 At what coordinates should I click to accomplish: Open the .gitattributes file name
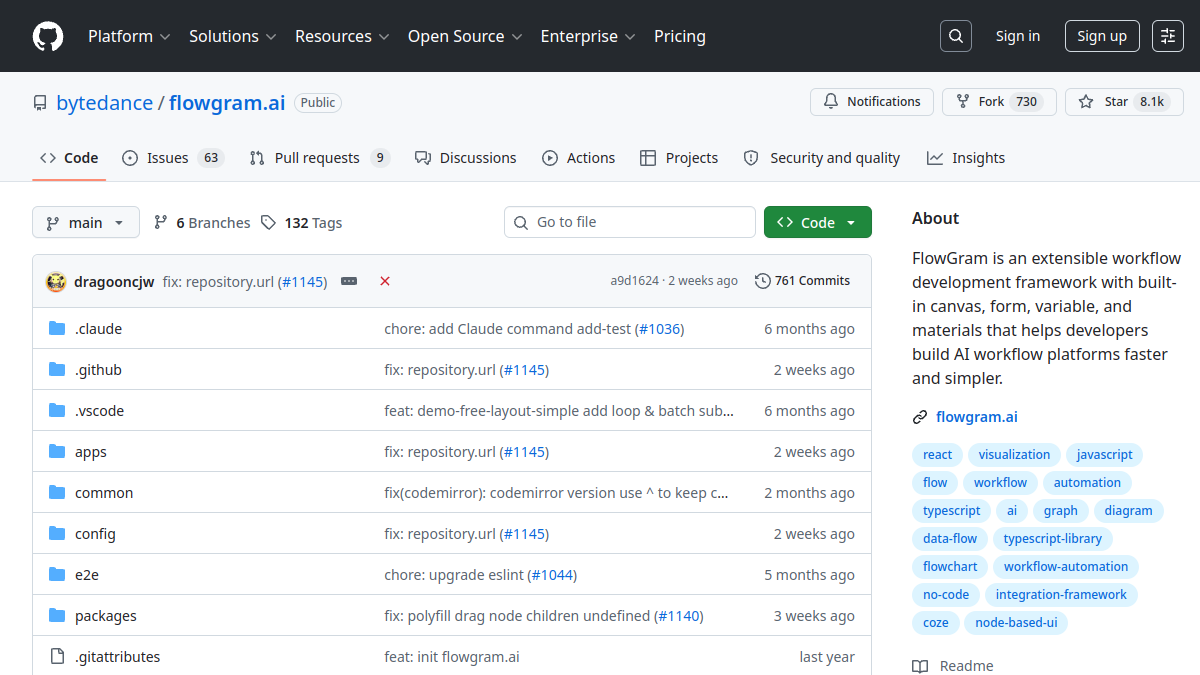pos(118,657)
